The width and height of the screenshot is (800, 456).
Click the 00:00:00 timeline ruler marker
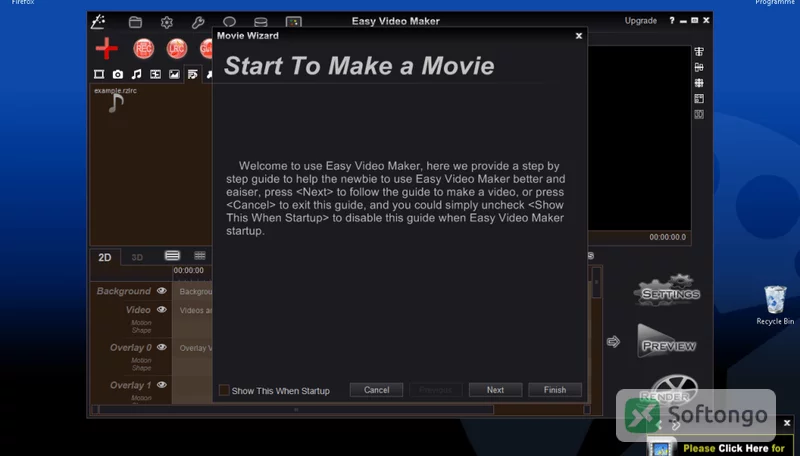tap(188, 270)
